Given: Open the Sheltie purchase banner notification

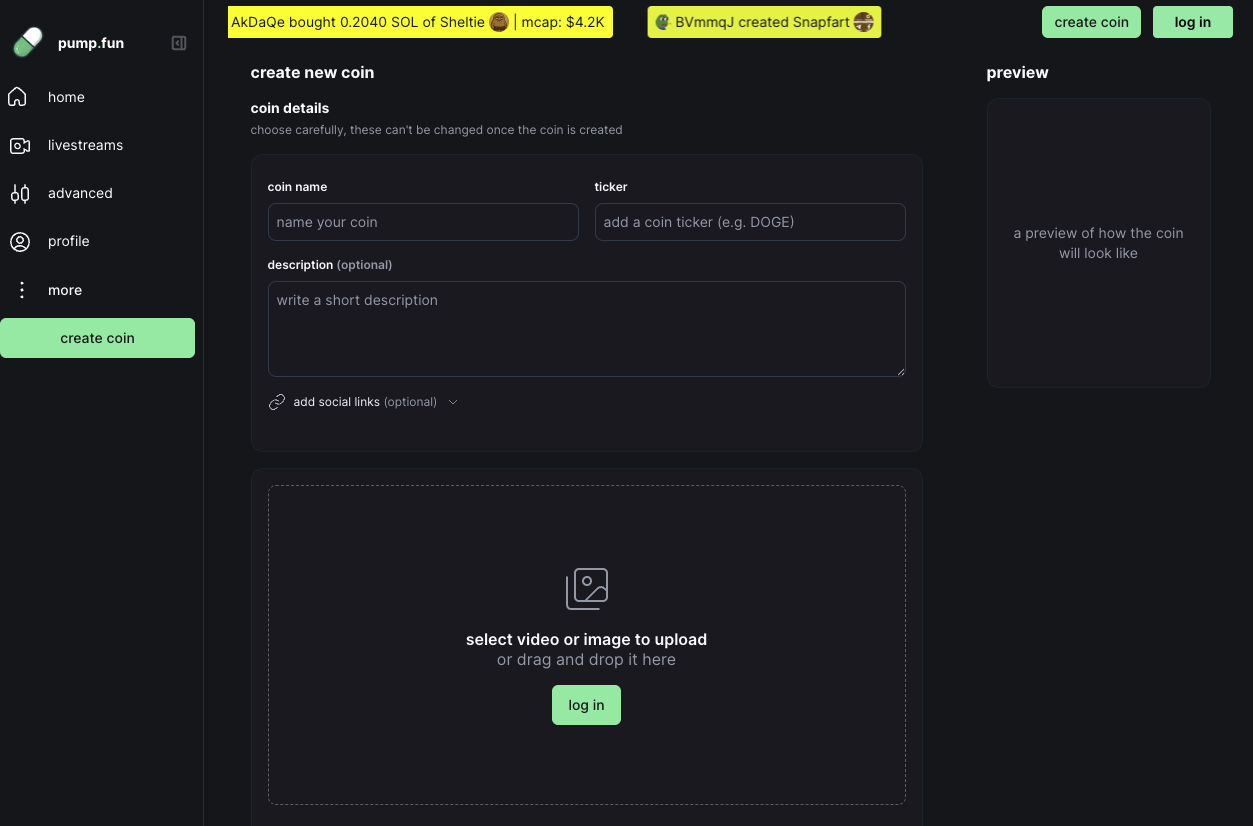Looking at the screenshot, I should tap(420, 21).
